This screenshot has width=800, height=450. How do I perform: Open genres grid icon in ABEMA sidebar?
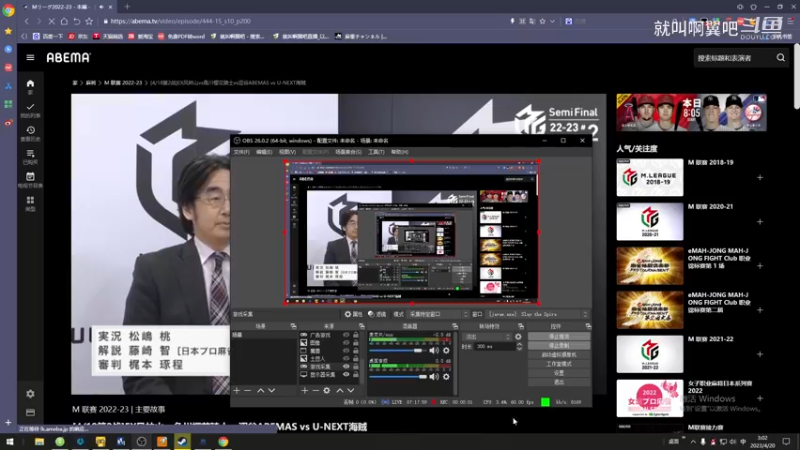click(30, 203)
